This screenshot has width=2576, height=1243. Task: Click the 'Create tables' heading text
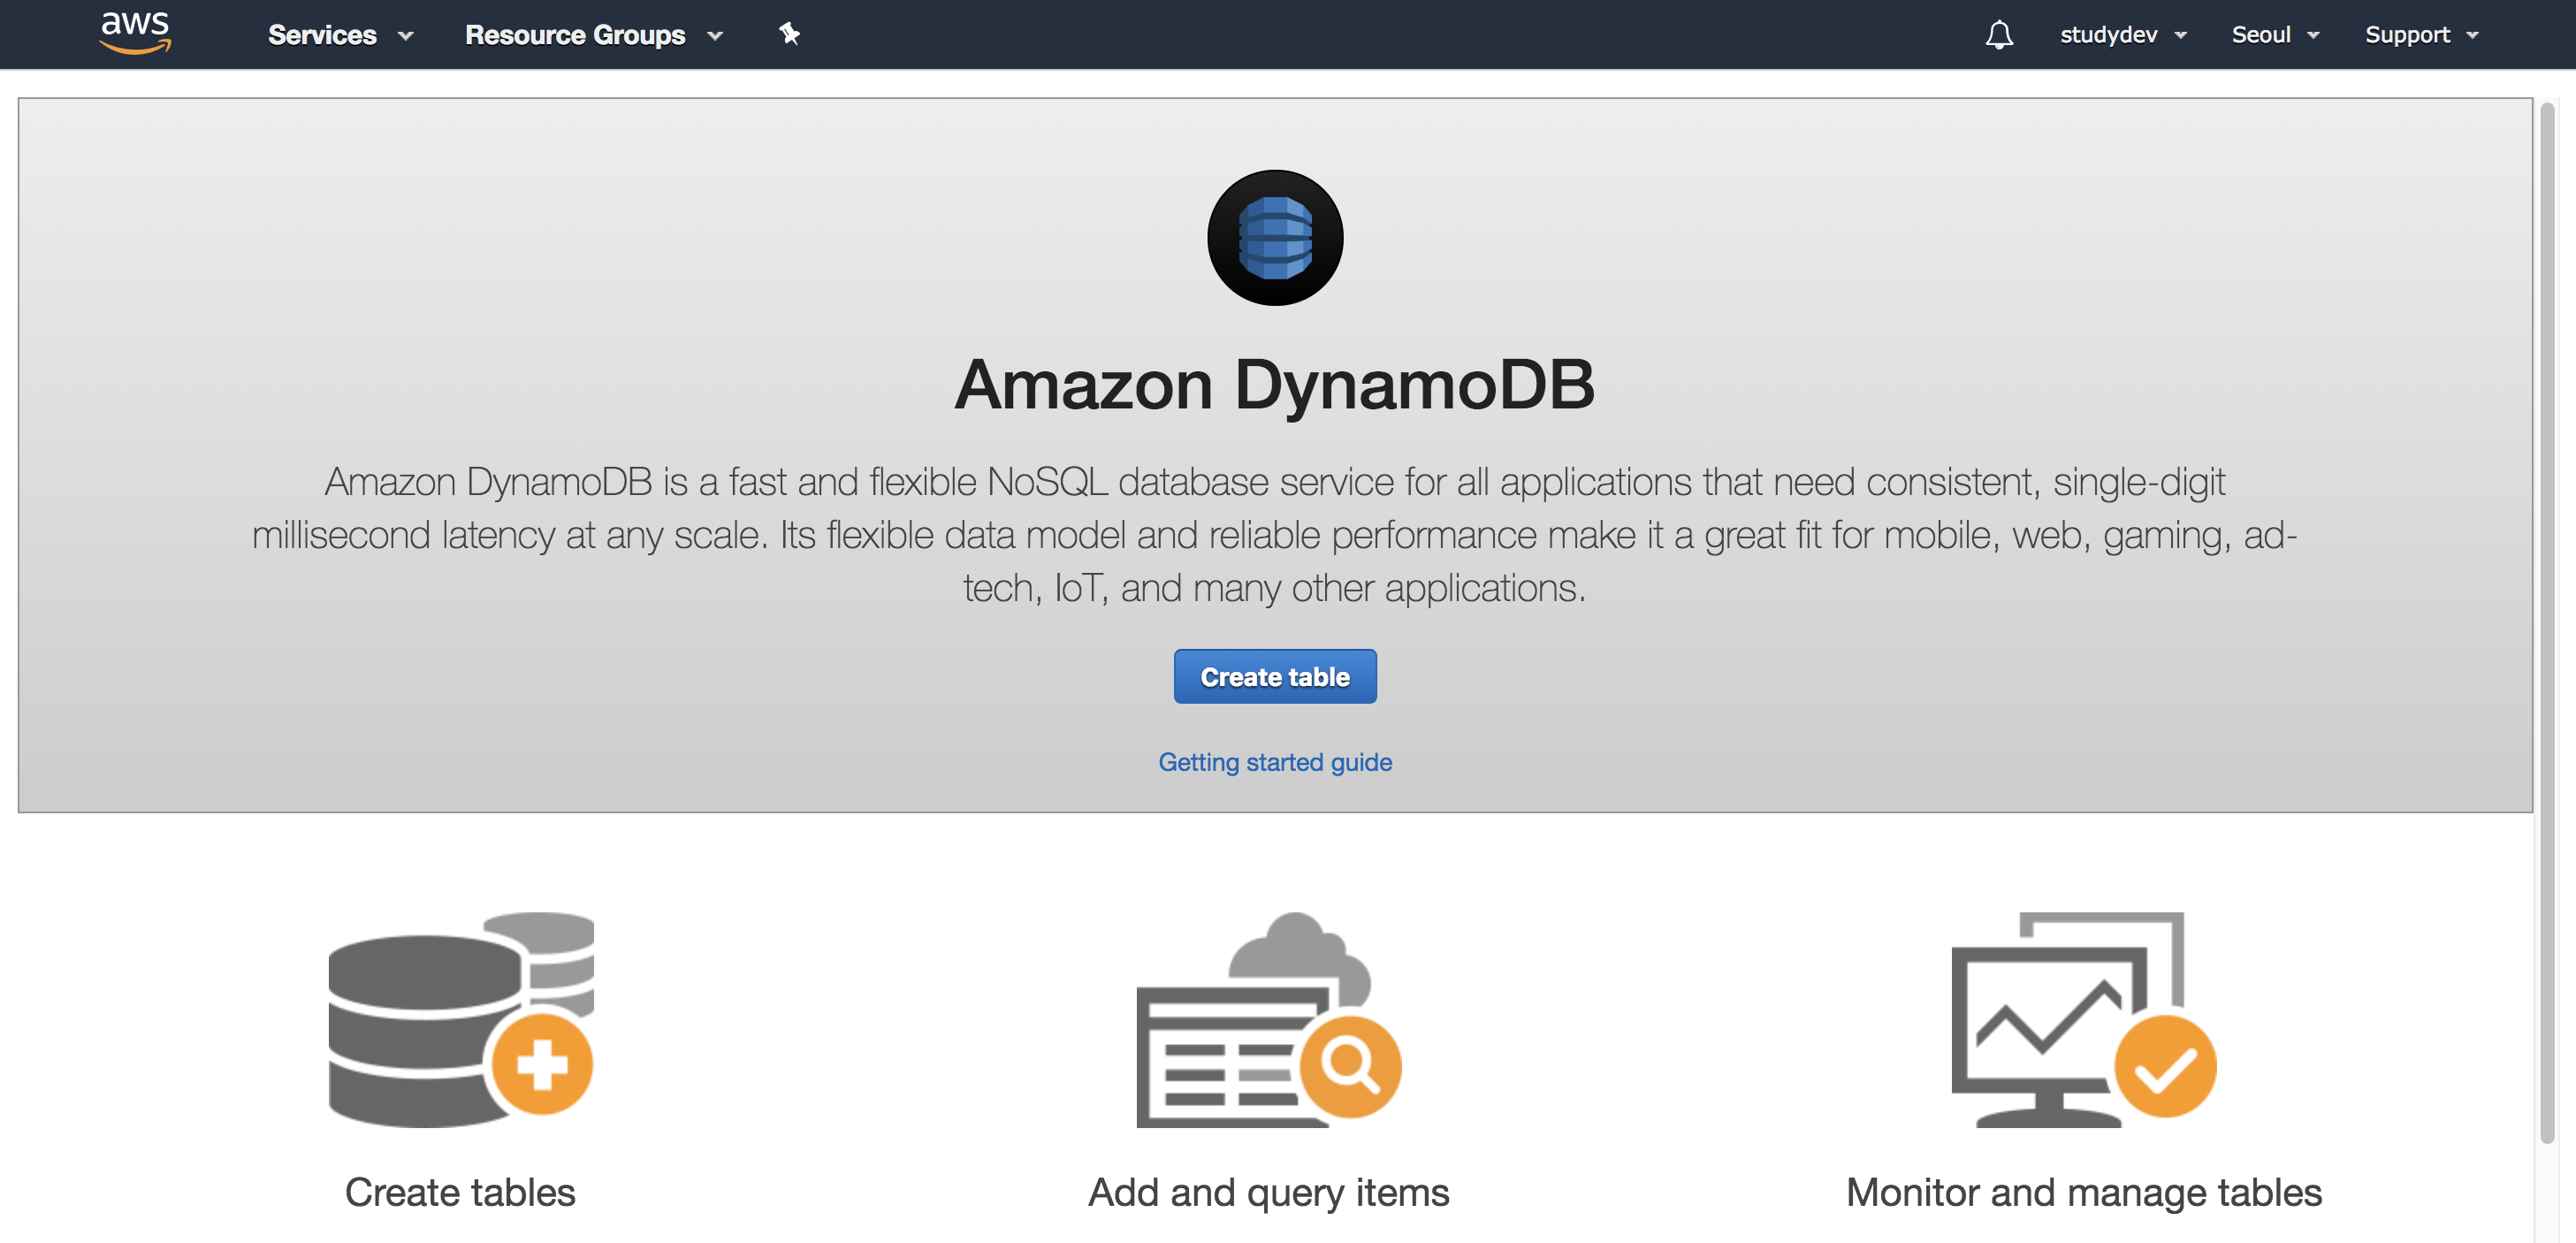(460, 1193)
